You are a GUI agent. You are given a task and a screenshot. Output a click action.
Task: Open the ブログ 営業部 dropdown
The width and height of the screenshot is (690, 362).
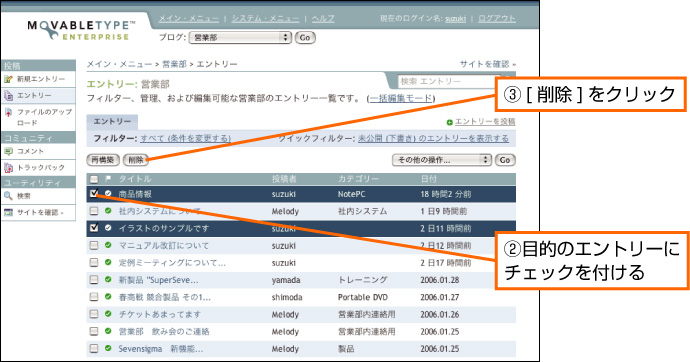pyautogui.click(x=240, y=37)
